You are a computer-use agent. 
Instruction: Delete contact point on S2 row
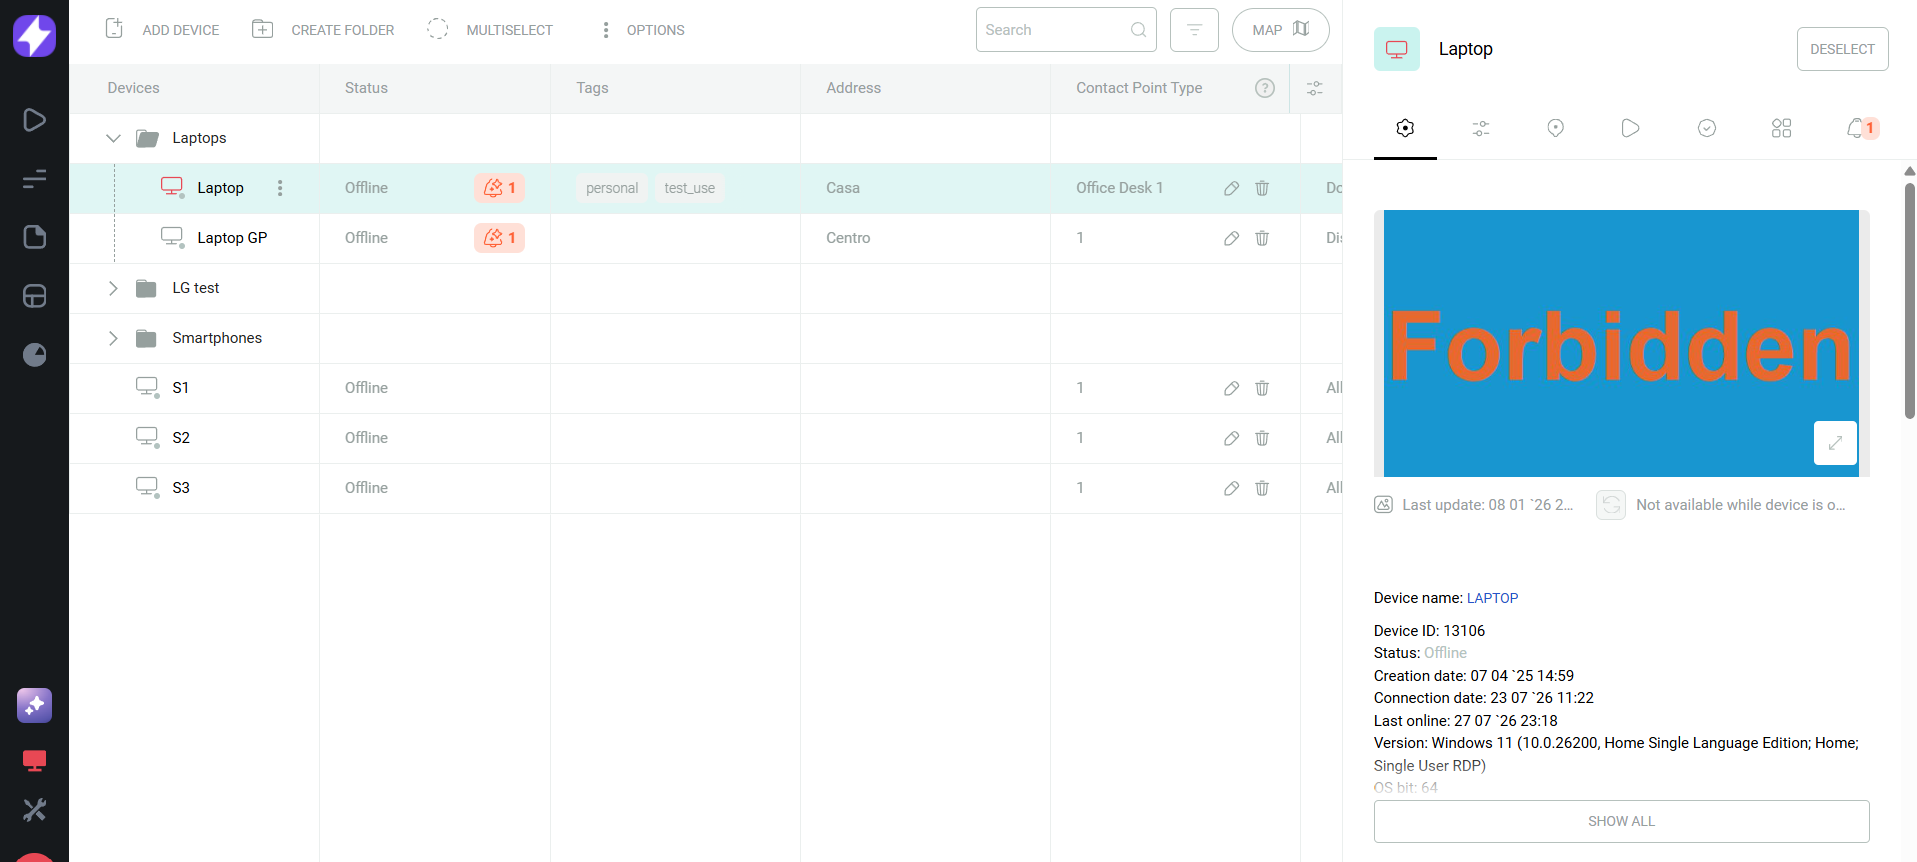point(1262,438)
